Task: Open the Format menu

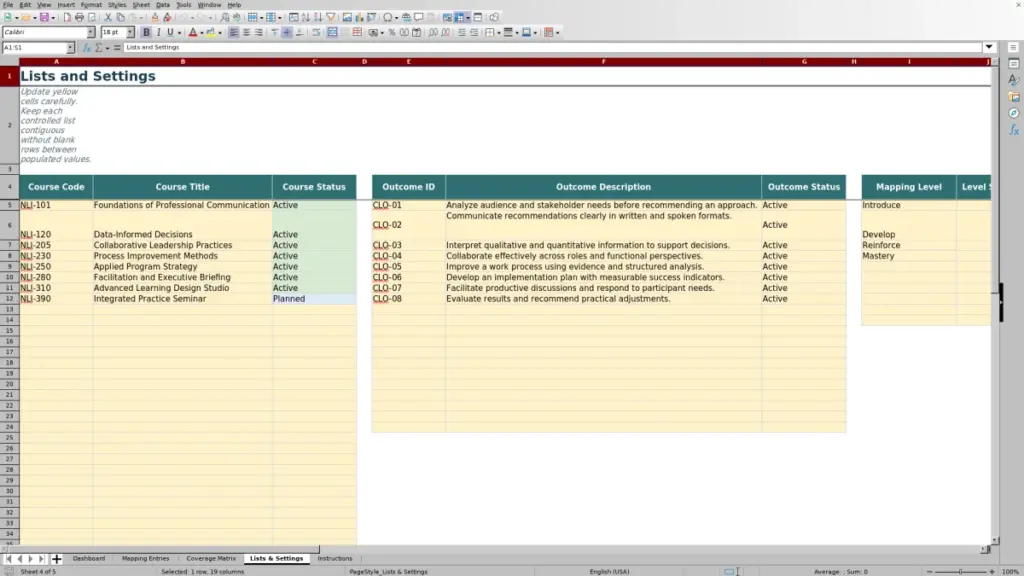Action: click(x=91, y=5)
